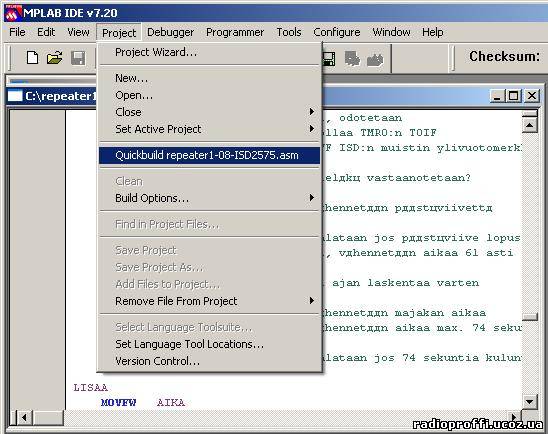
Task: Open the Window menu
Action: (x=391, y=32)
